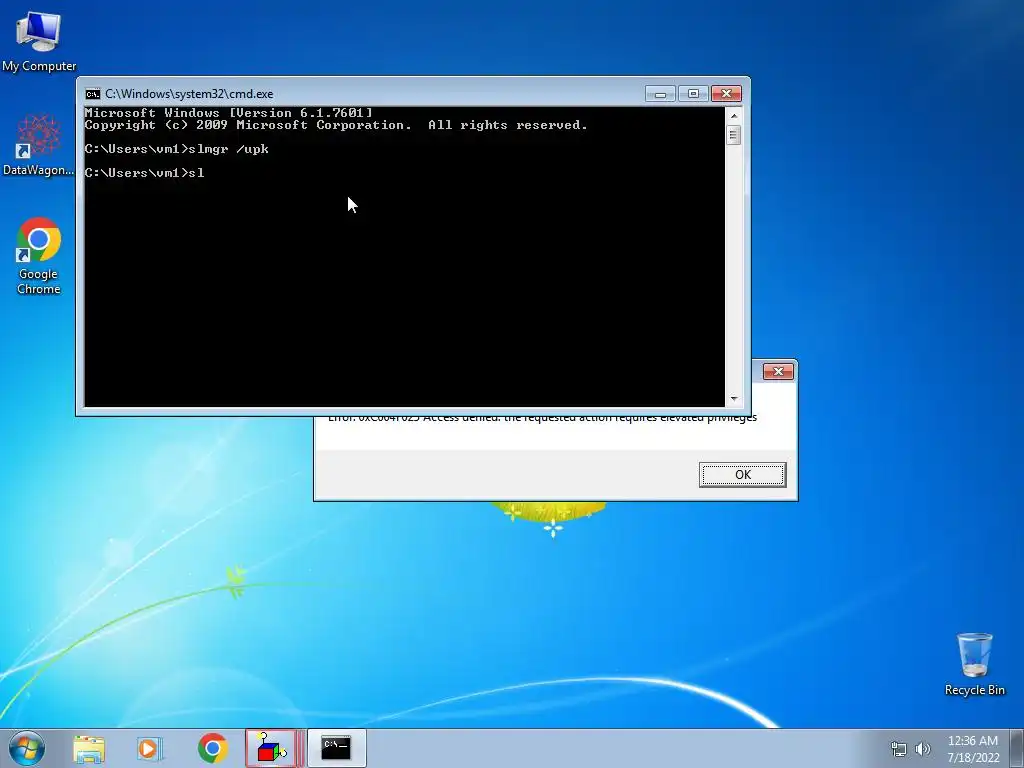The width and height of the screenshot is (1024, 768).
Task: Click the cmd scrollbar thumb
Action: tap(734, 135)
